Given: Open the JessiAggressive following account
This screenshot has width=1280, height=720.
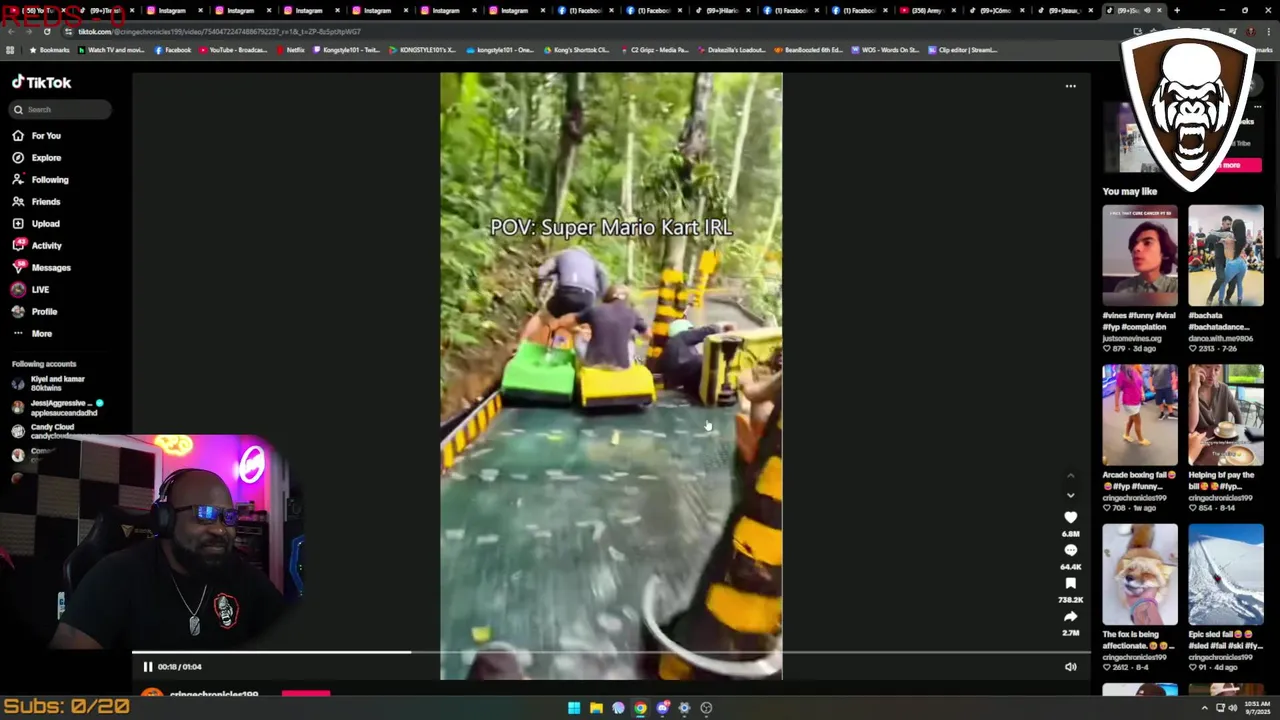Looking at the screenshot, I should pyautogui.click(x=57, y=407).
